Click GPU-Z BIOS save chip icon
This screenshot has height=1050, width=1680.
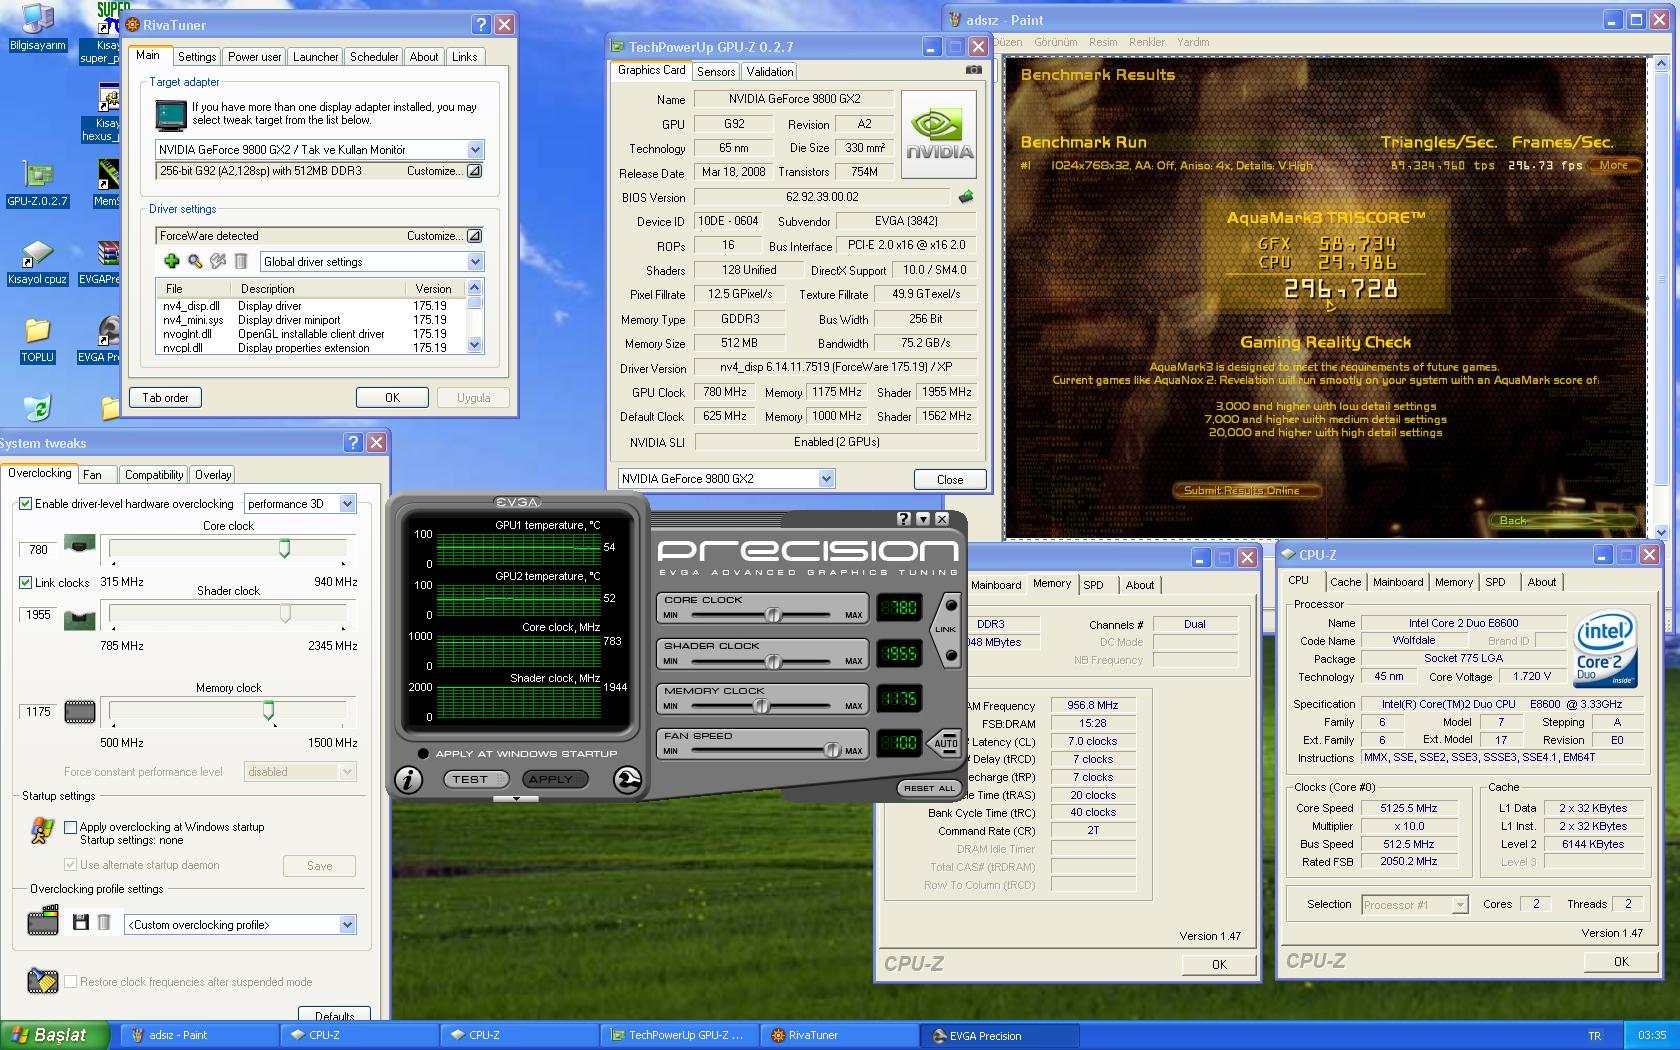pyautogui.click(x=966, y=197)
